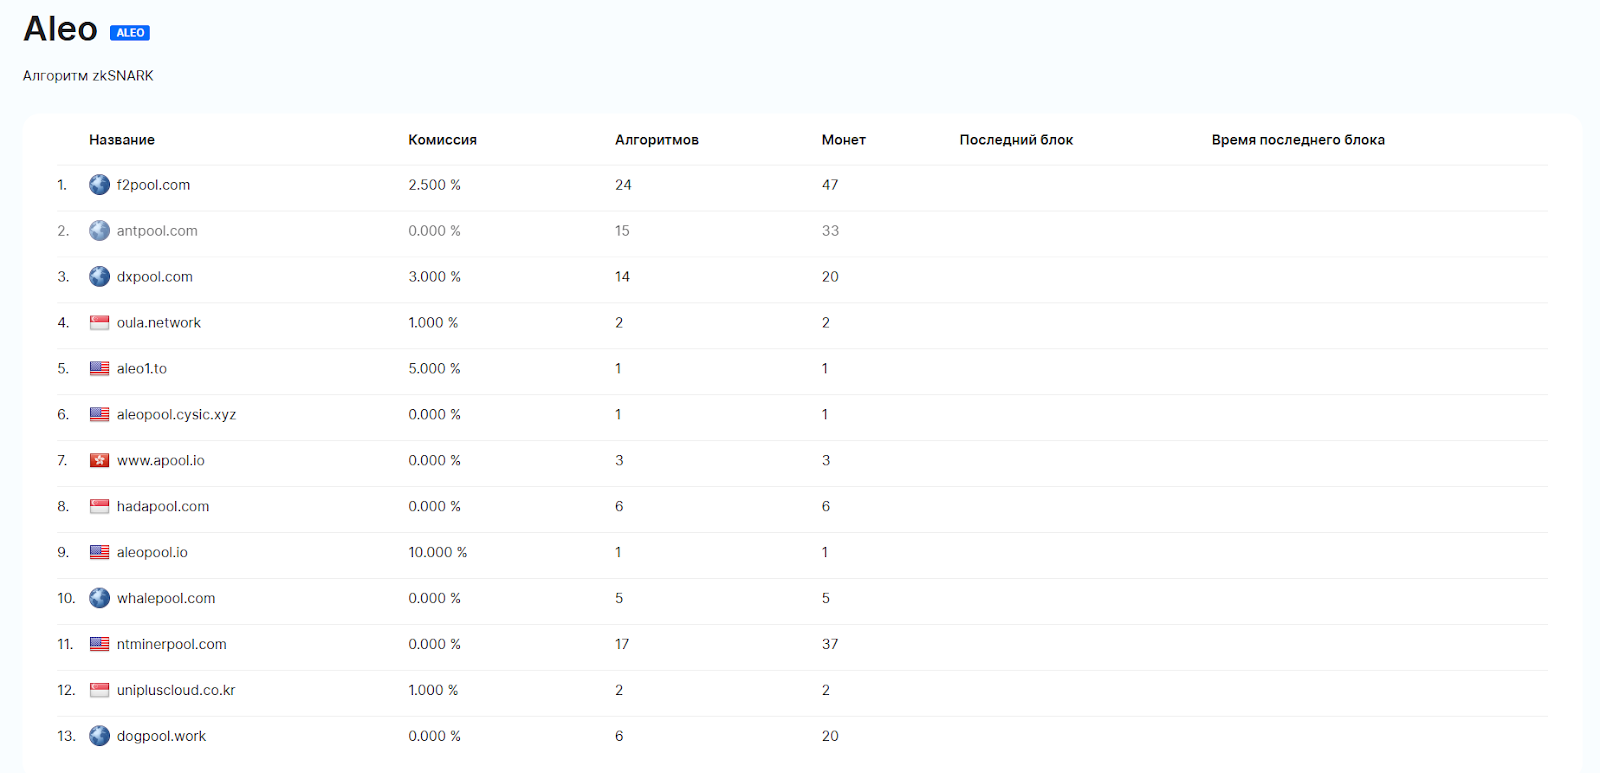Click the Aleo page heading
This screenshot has height=773, width=1600.
coord(61,29)
